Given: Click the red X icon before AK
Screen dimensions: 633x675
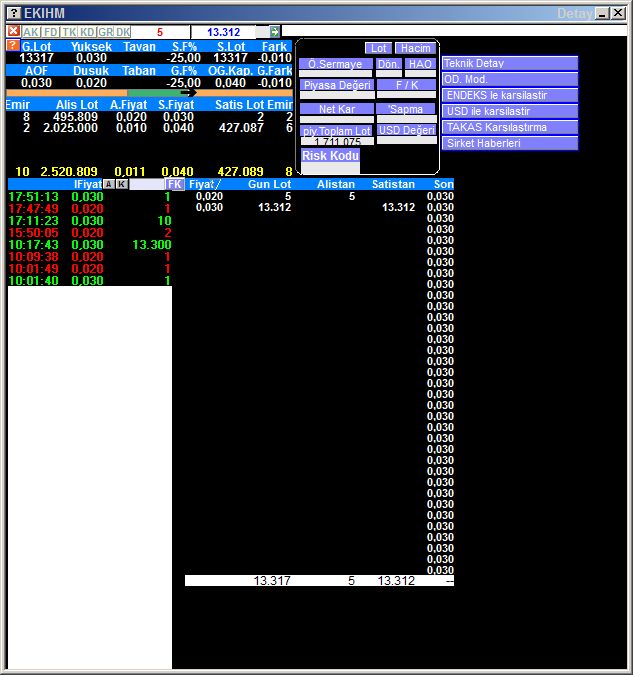Looking at the screenshot, I should tap(13, 31).
